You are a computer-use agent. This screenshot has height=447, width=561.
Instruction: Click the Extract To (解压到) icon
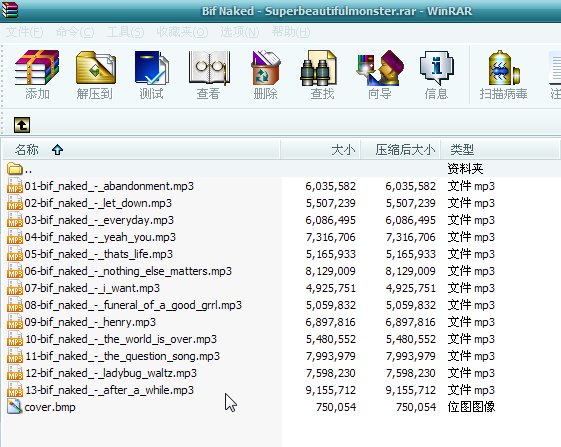click(x=96, y=68)
